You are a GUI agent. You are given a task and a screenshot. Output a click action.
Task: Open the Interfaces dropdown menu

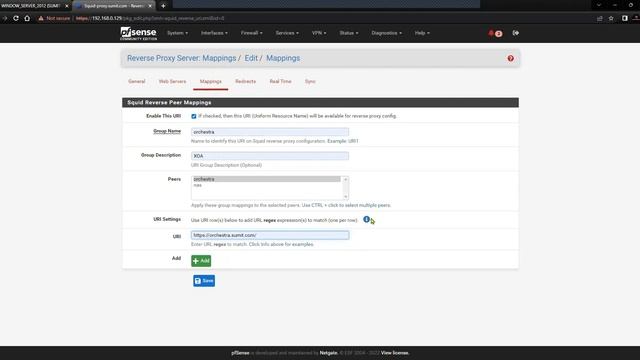click(214, 33)
